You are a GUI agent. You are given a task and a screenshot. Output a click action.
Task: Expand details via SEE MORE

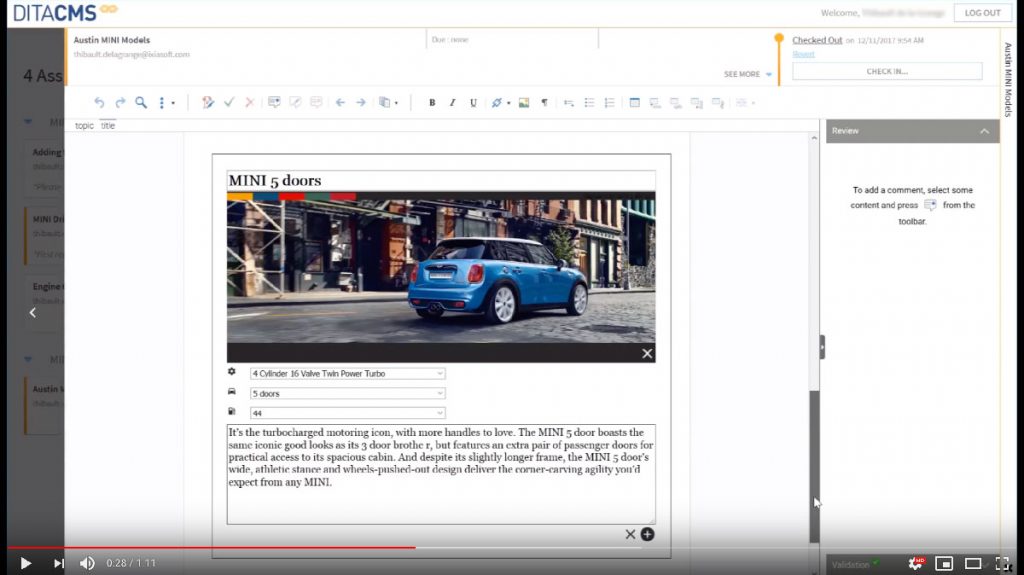[x=747, y=74]
